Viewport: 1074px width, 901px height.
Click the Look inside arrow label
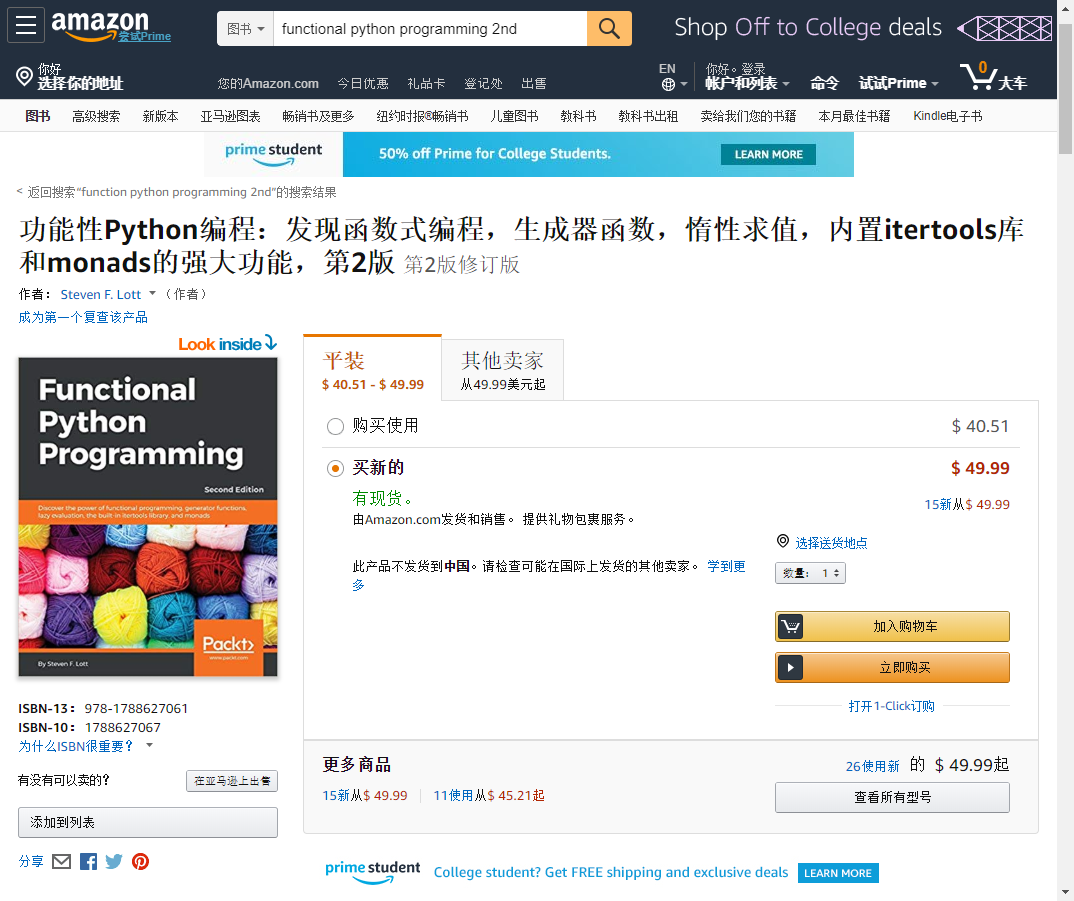pyautogui.click(x=227, y=343)
